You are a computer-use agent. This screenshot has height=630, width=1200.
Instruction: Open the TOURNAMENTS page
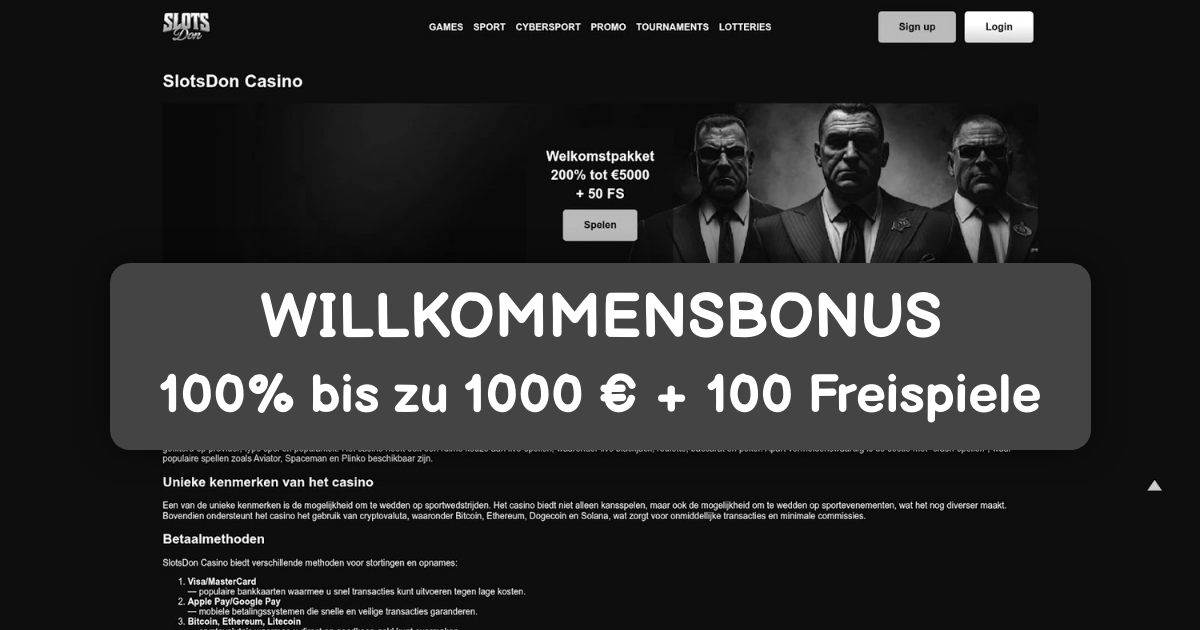coord(672,27)
